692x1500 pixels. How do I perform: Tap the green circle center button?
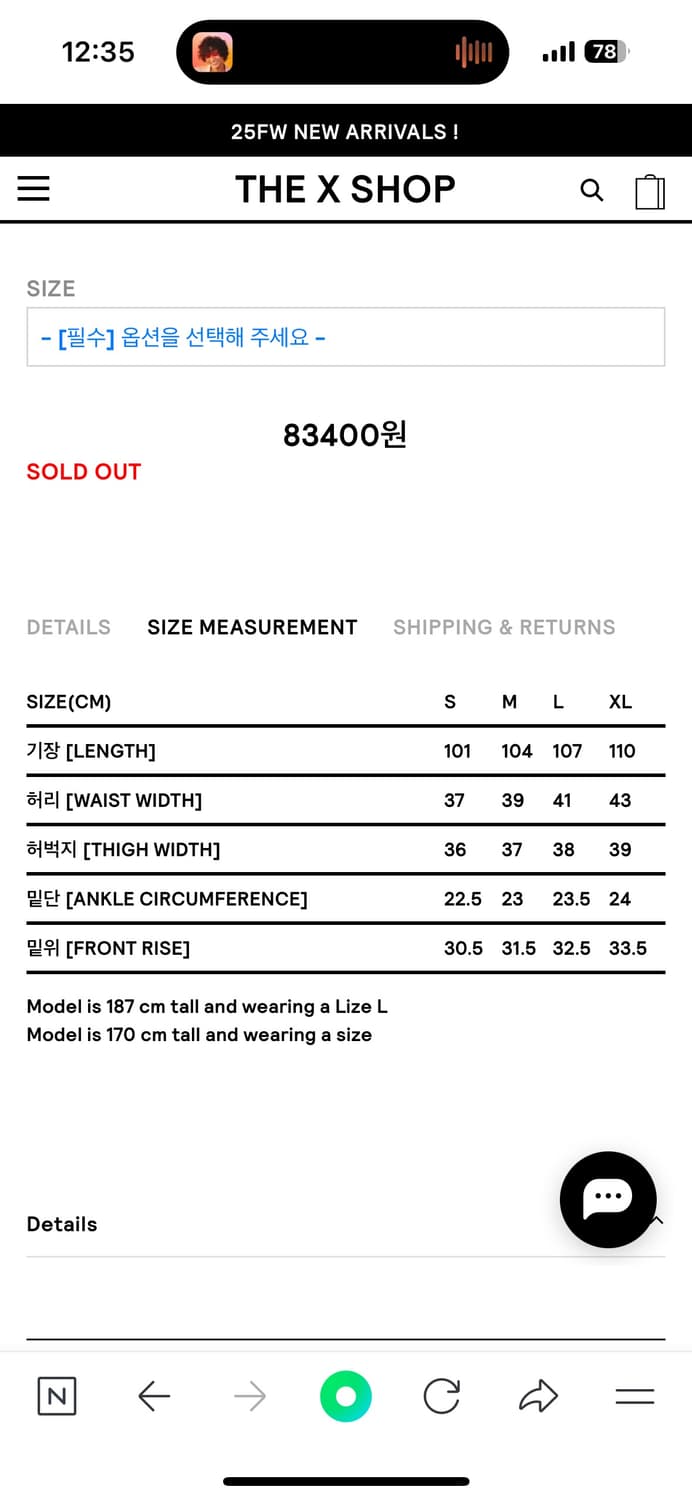(x=346, y=1396)
